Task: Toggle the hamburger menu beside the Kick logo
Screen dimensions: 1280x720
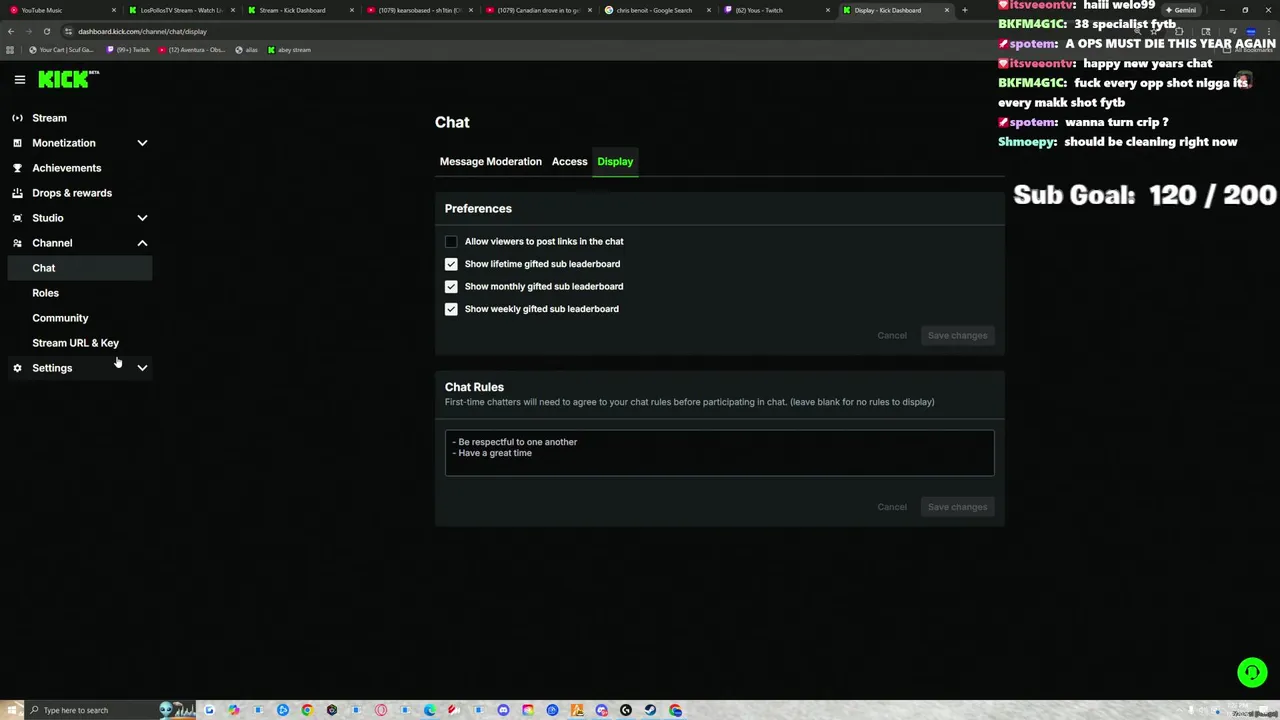Action: 19,79
